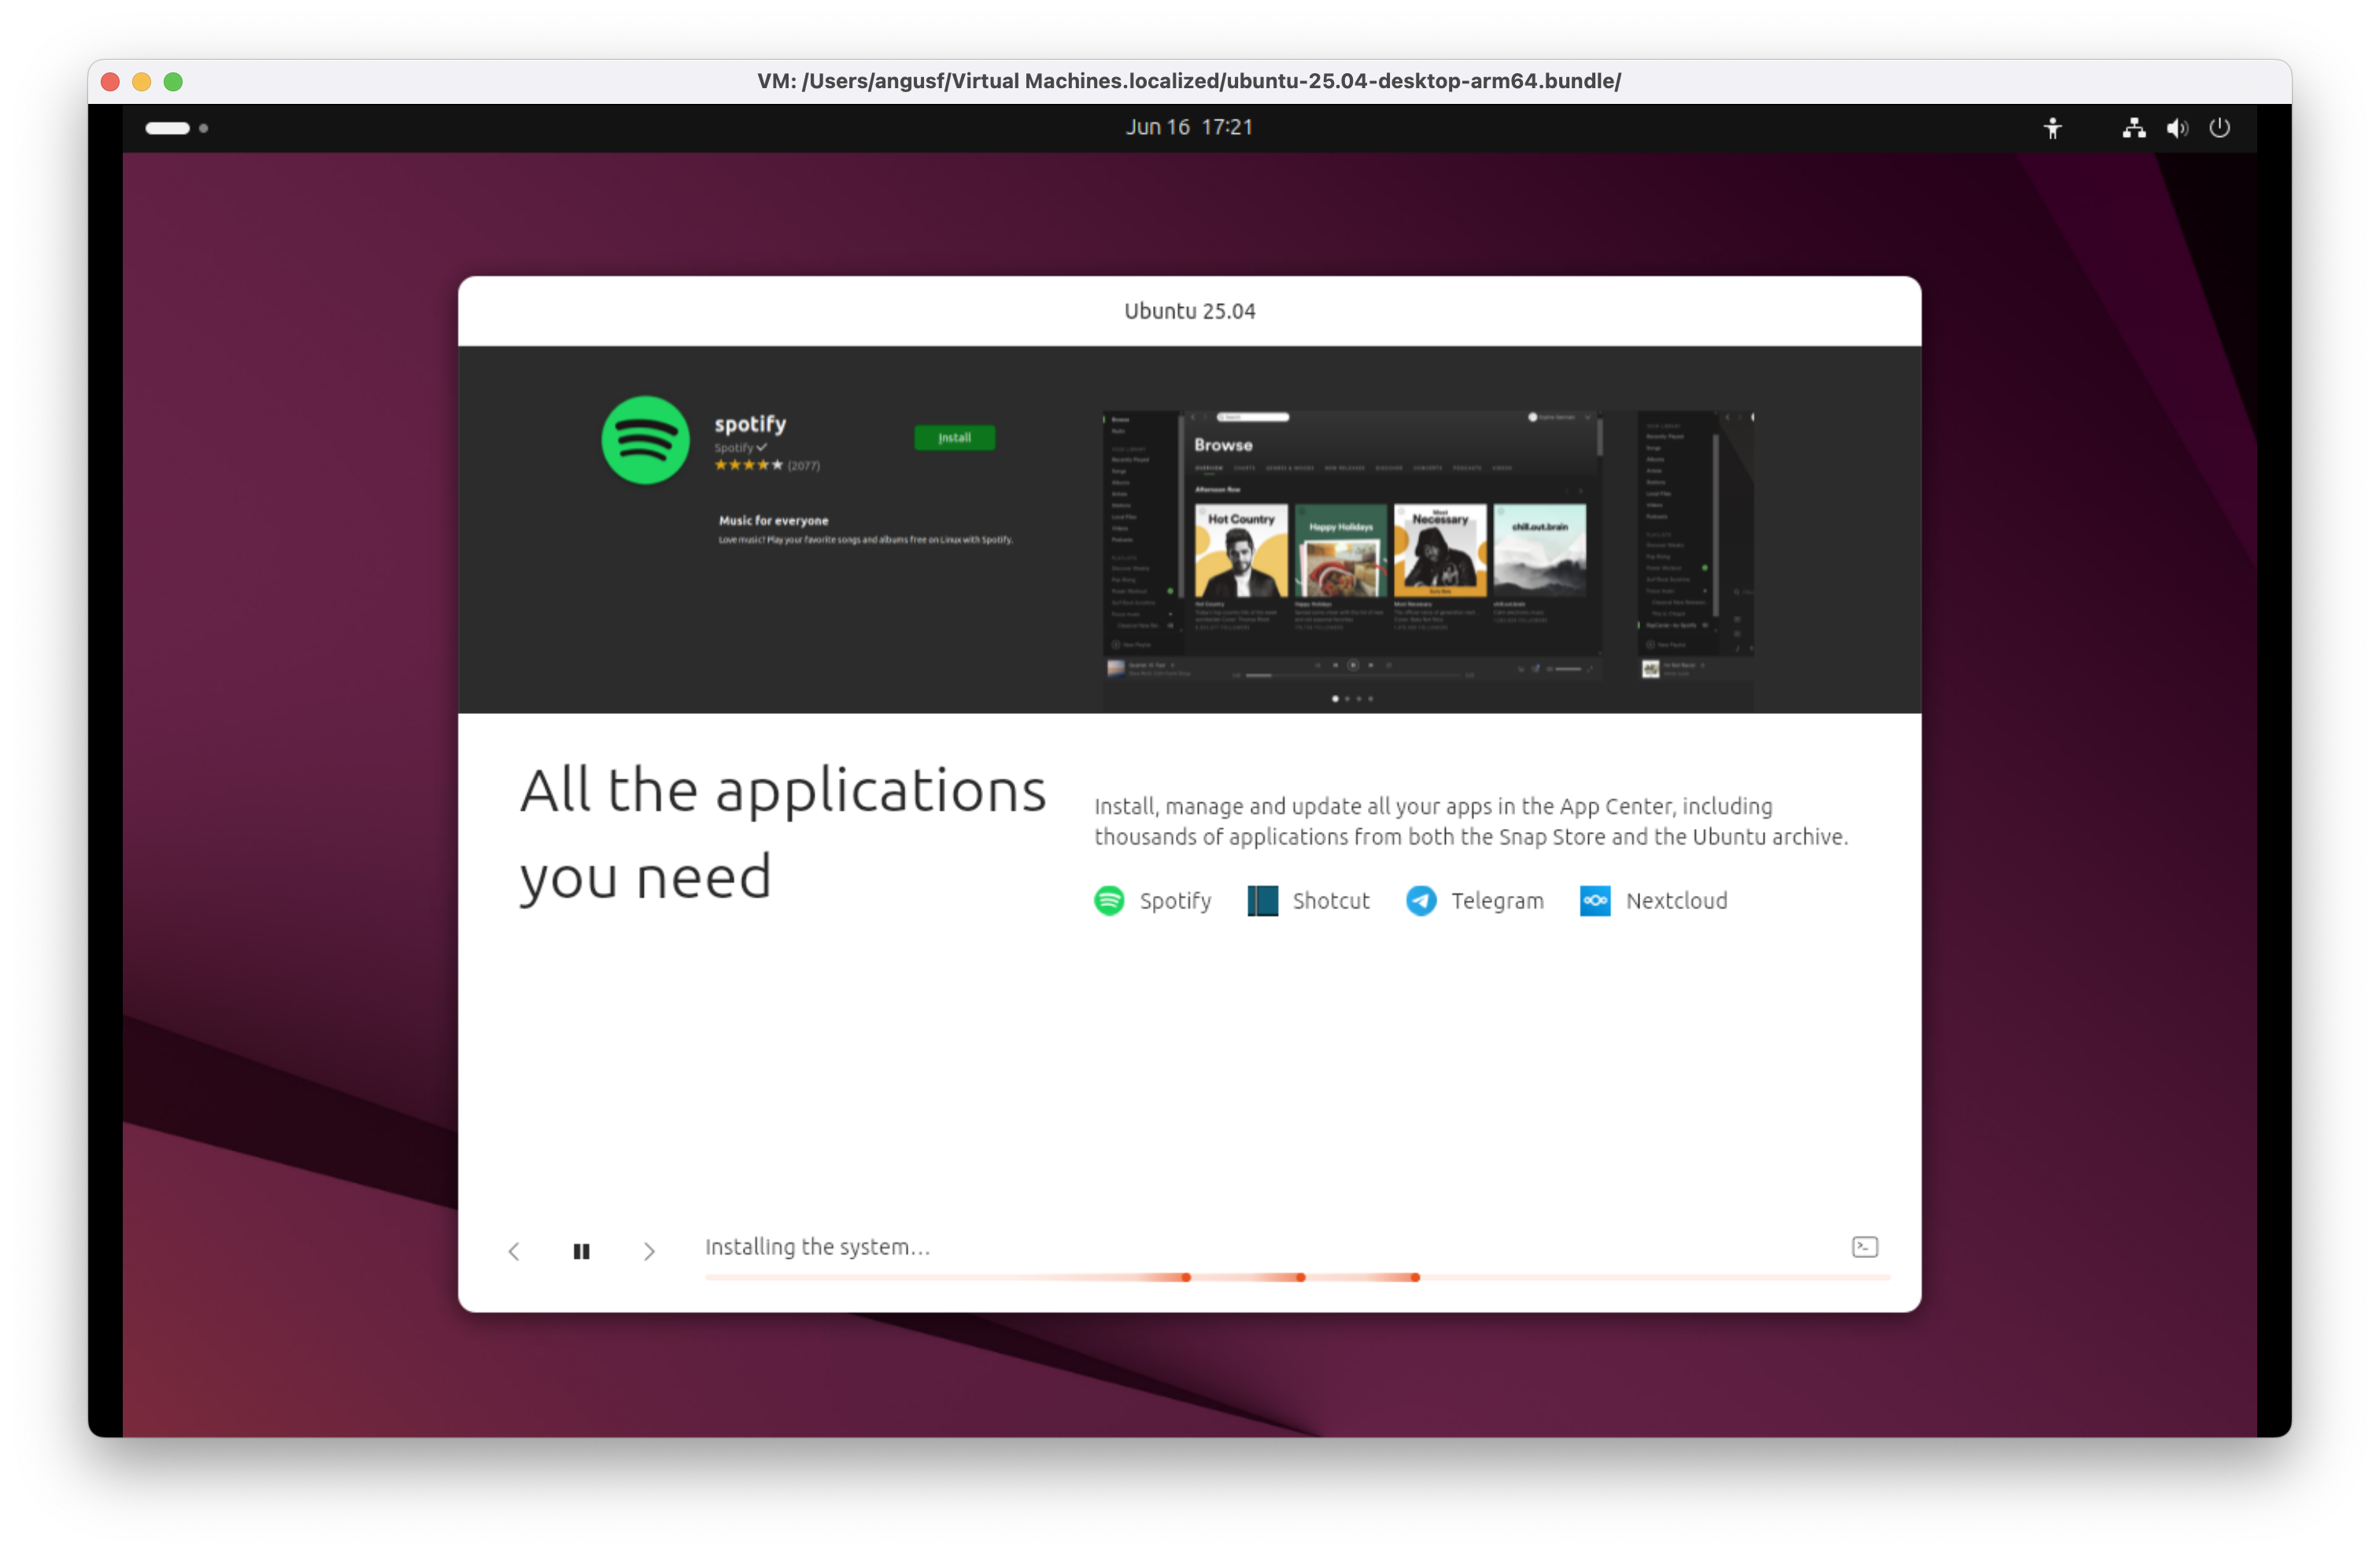Select the Shotcut app icon
The height and width of the screenshot is (1554, 2380).
[x=1262, y=900]
